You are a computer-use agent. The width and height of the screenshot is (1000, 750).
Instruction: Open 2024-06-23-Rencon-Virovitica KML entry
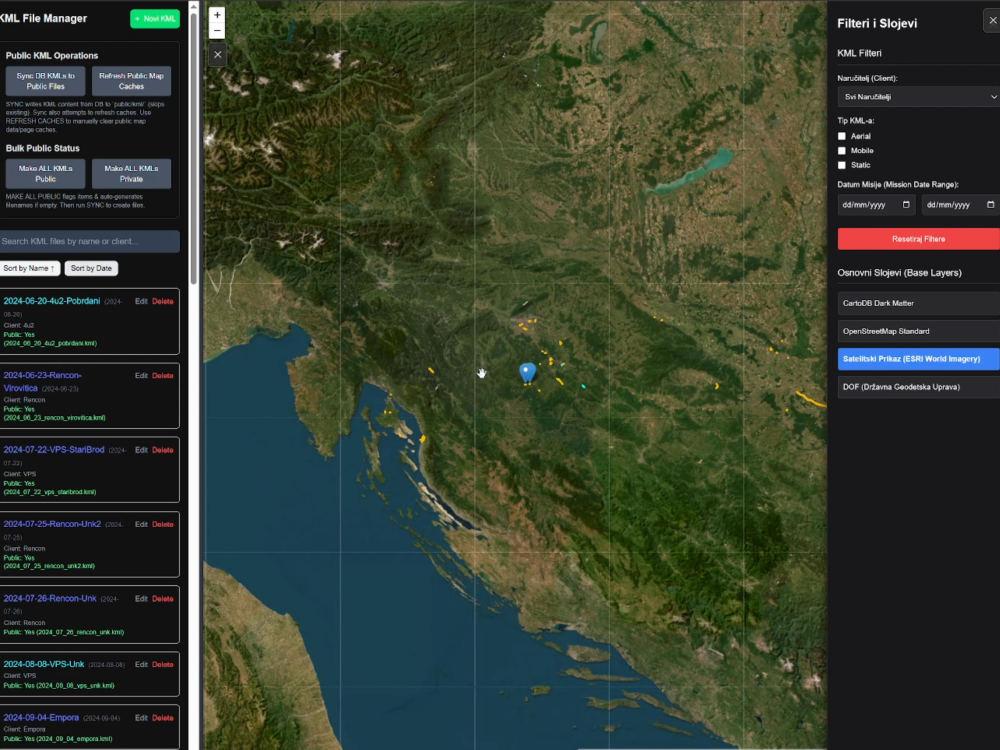[42, 381]
